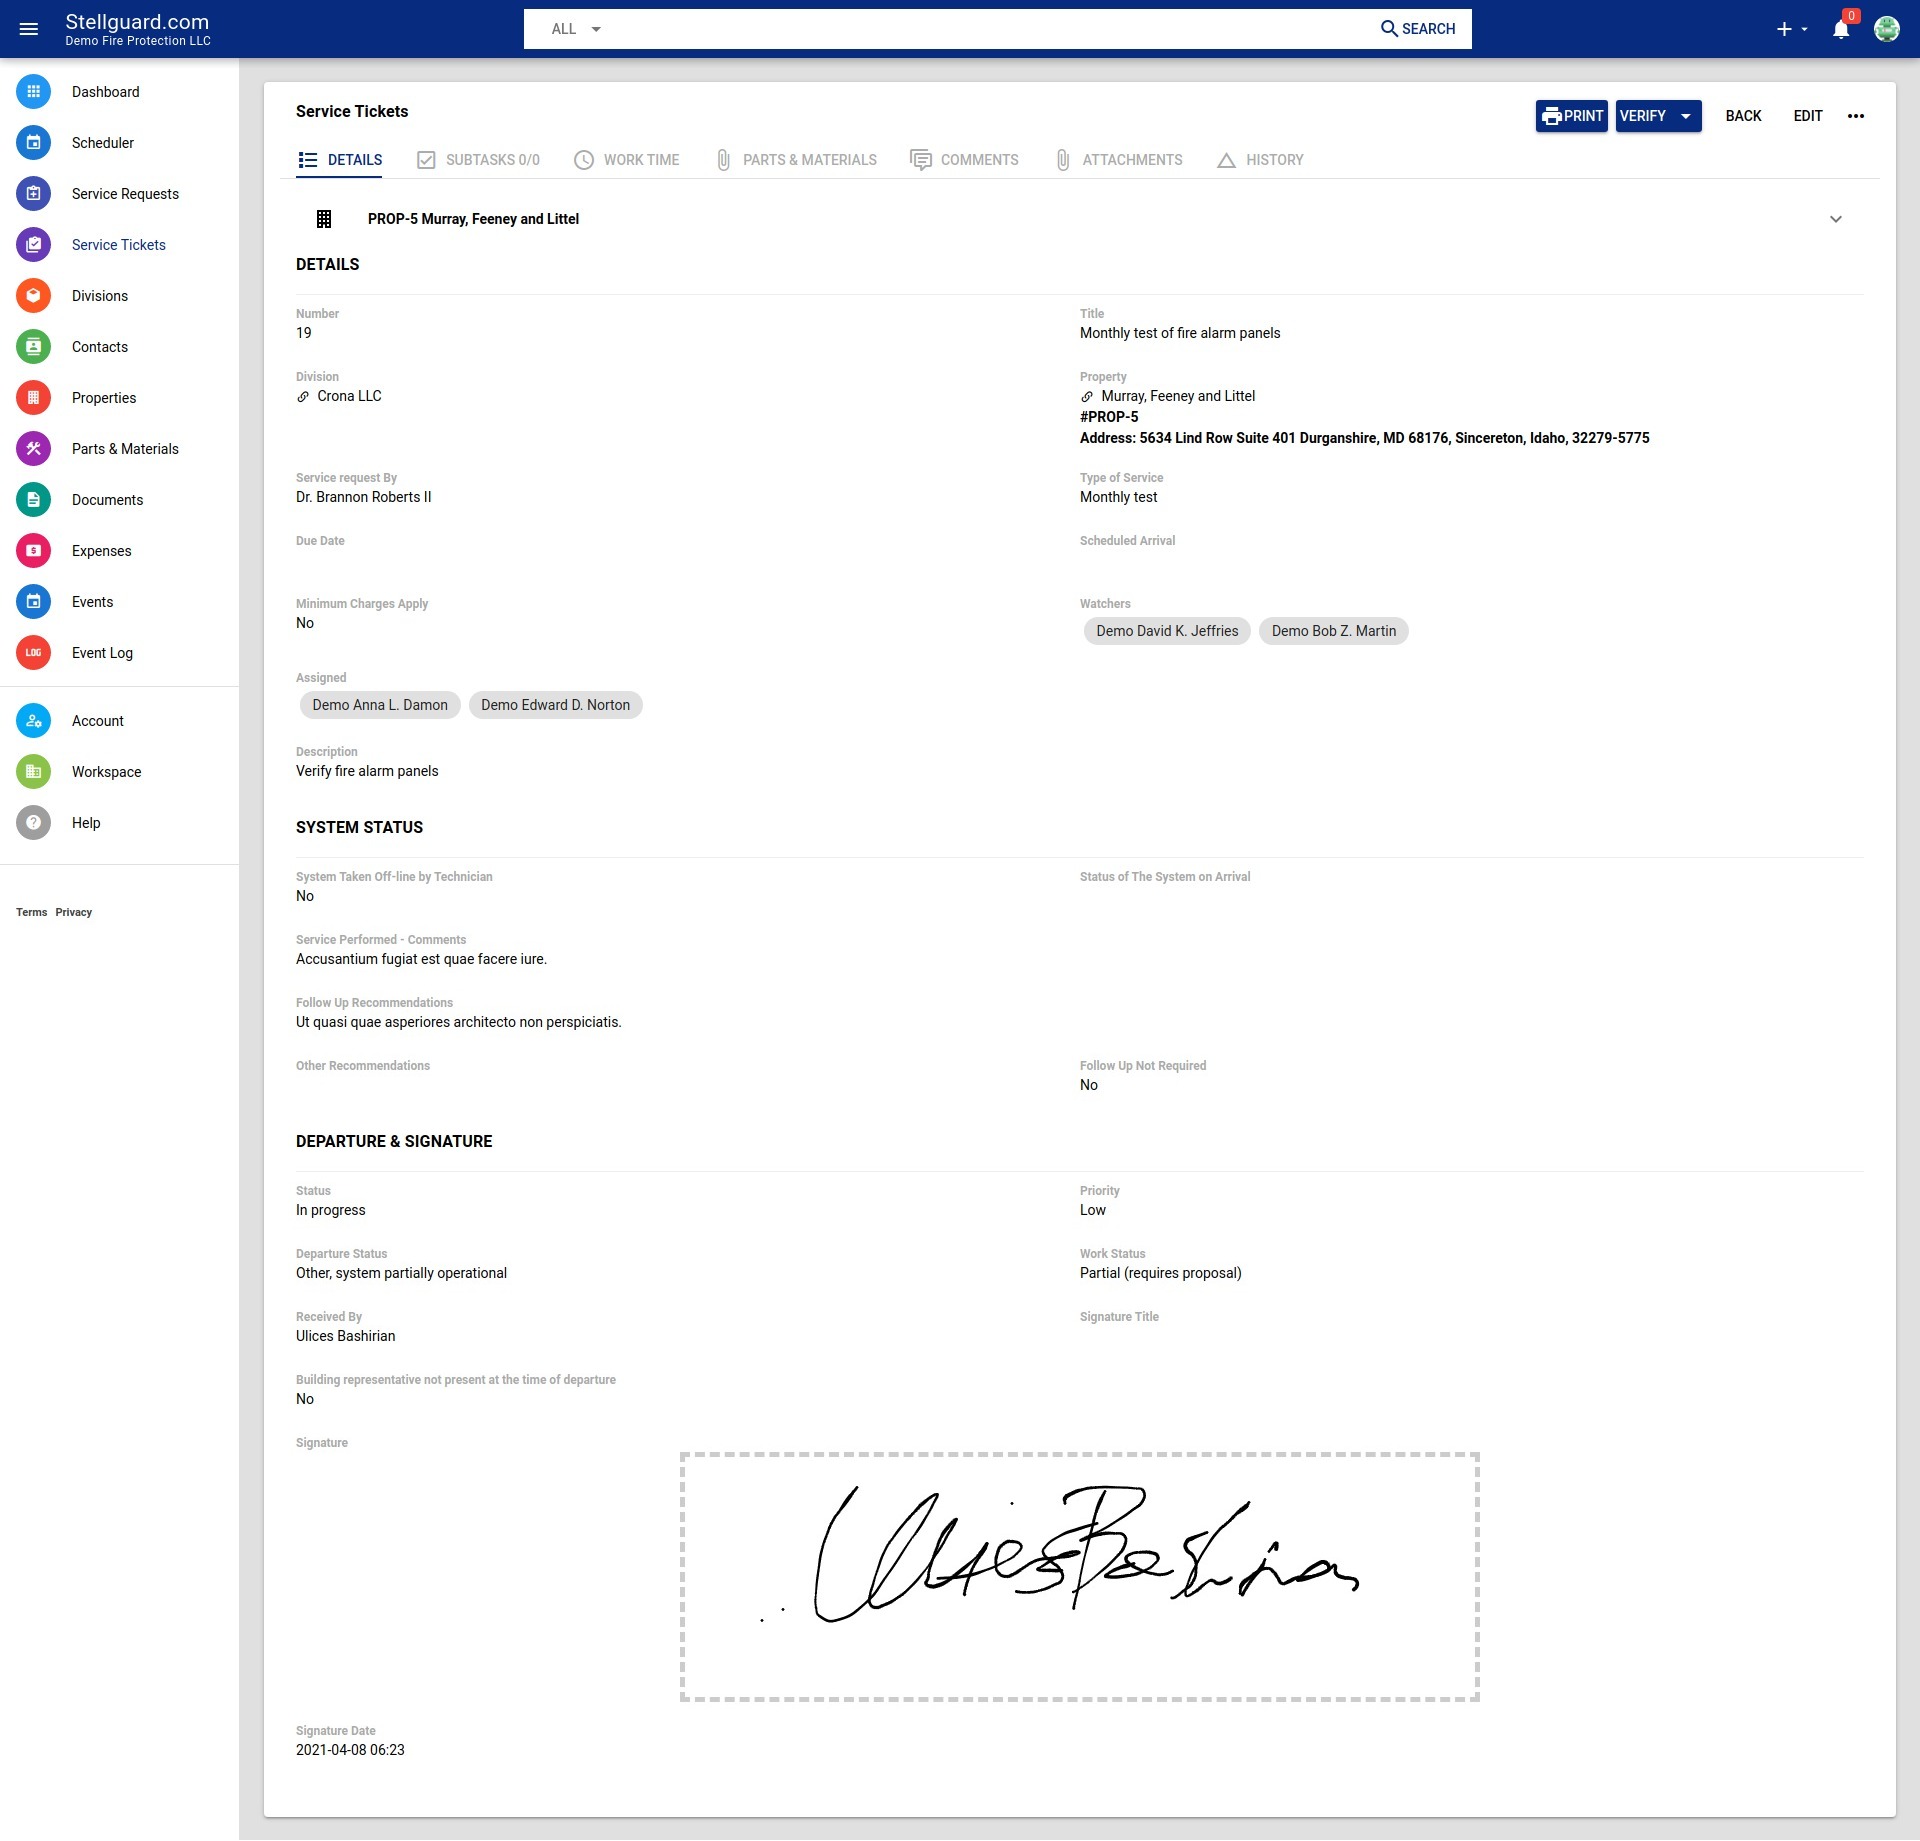Open the HISTORY tab

click(x=1260, y=160)
